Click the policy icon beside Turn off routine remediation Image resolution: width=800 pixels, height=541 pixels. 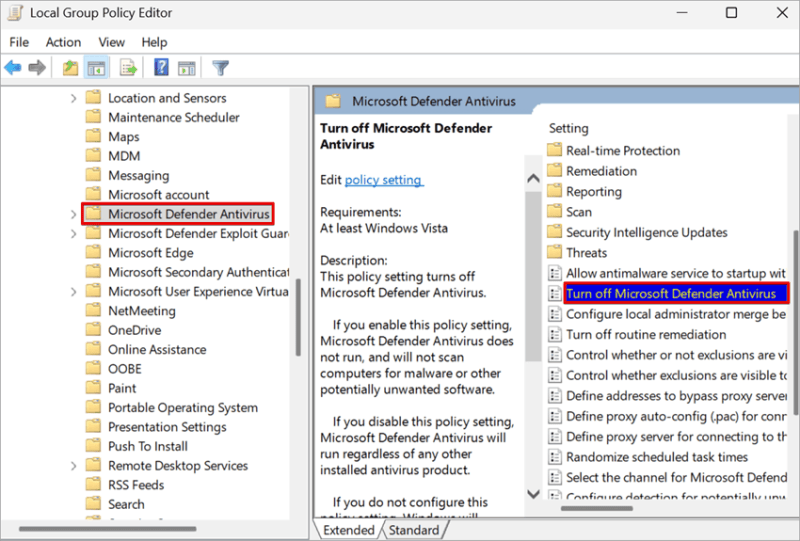554,334
